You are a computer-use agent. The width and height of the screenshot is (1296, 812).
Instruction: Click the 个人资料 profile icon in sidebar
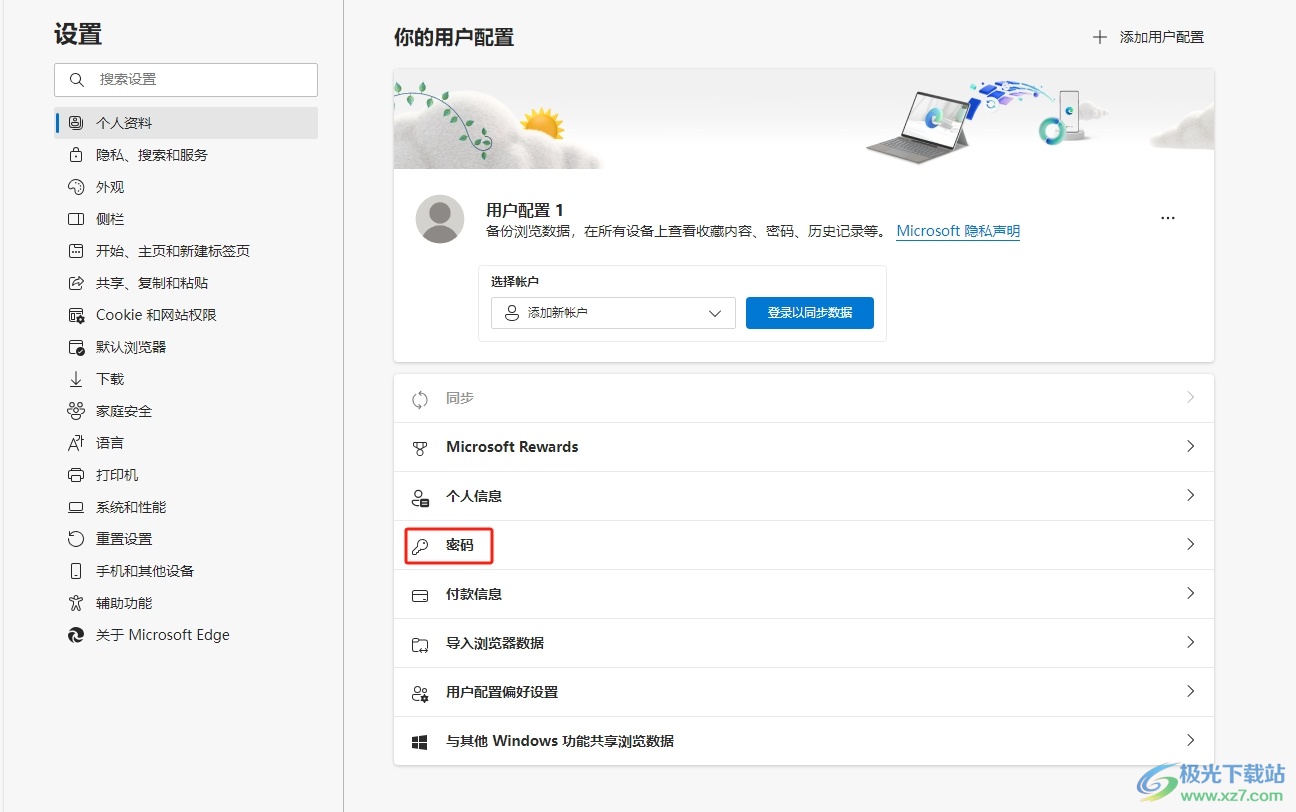click(76, 123)
